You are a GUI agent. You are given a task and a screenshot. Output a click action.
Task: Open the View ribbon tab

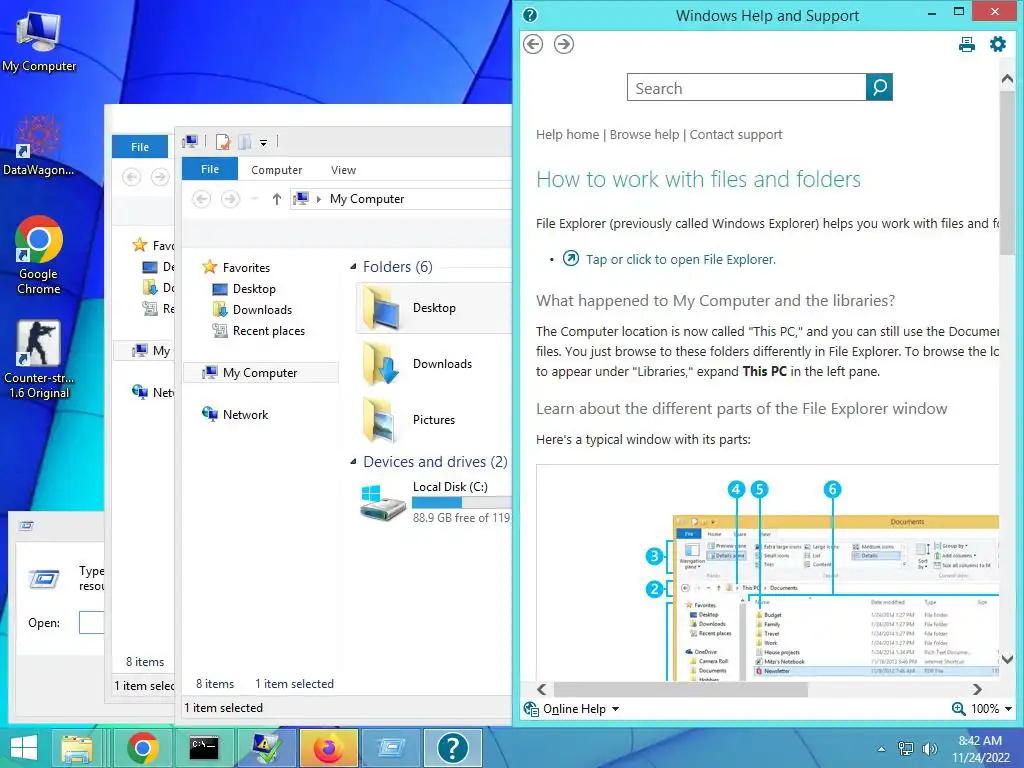343,170
